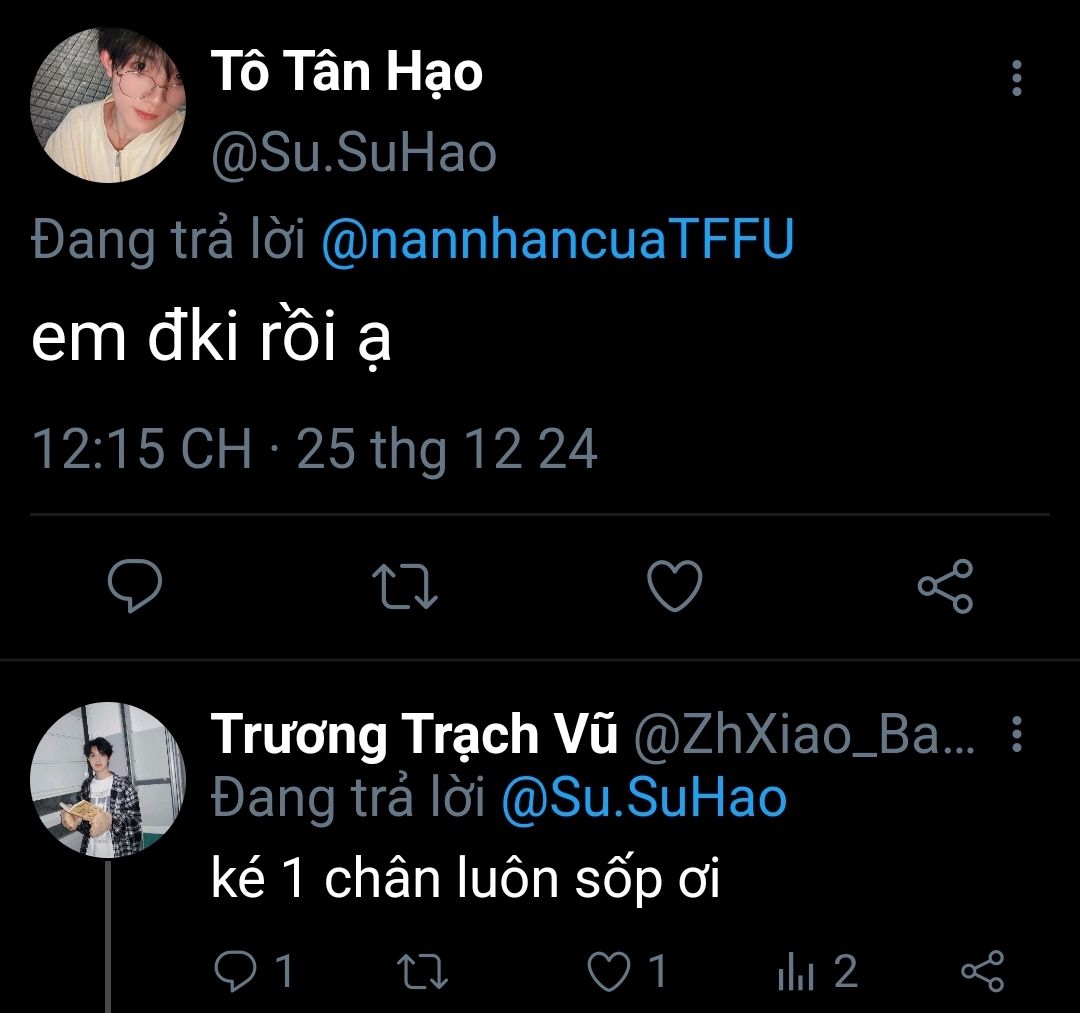This screenshot has width=1080, height=1013.
Task: Open Tô Tân Hạo's profile picture
Action: click(109, 105)
